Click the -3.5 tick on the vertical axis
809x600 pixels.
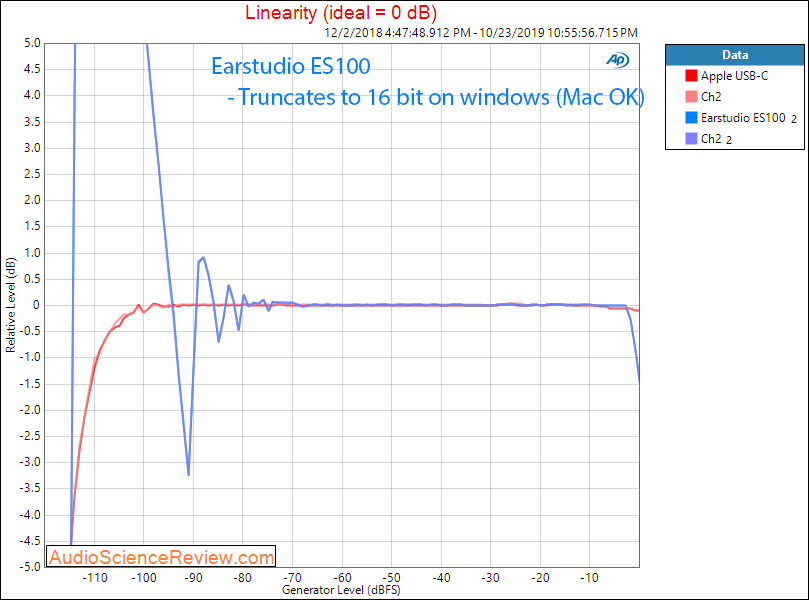pyautogui.click(x=30, y=489)
